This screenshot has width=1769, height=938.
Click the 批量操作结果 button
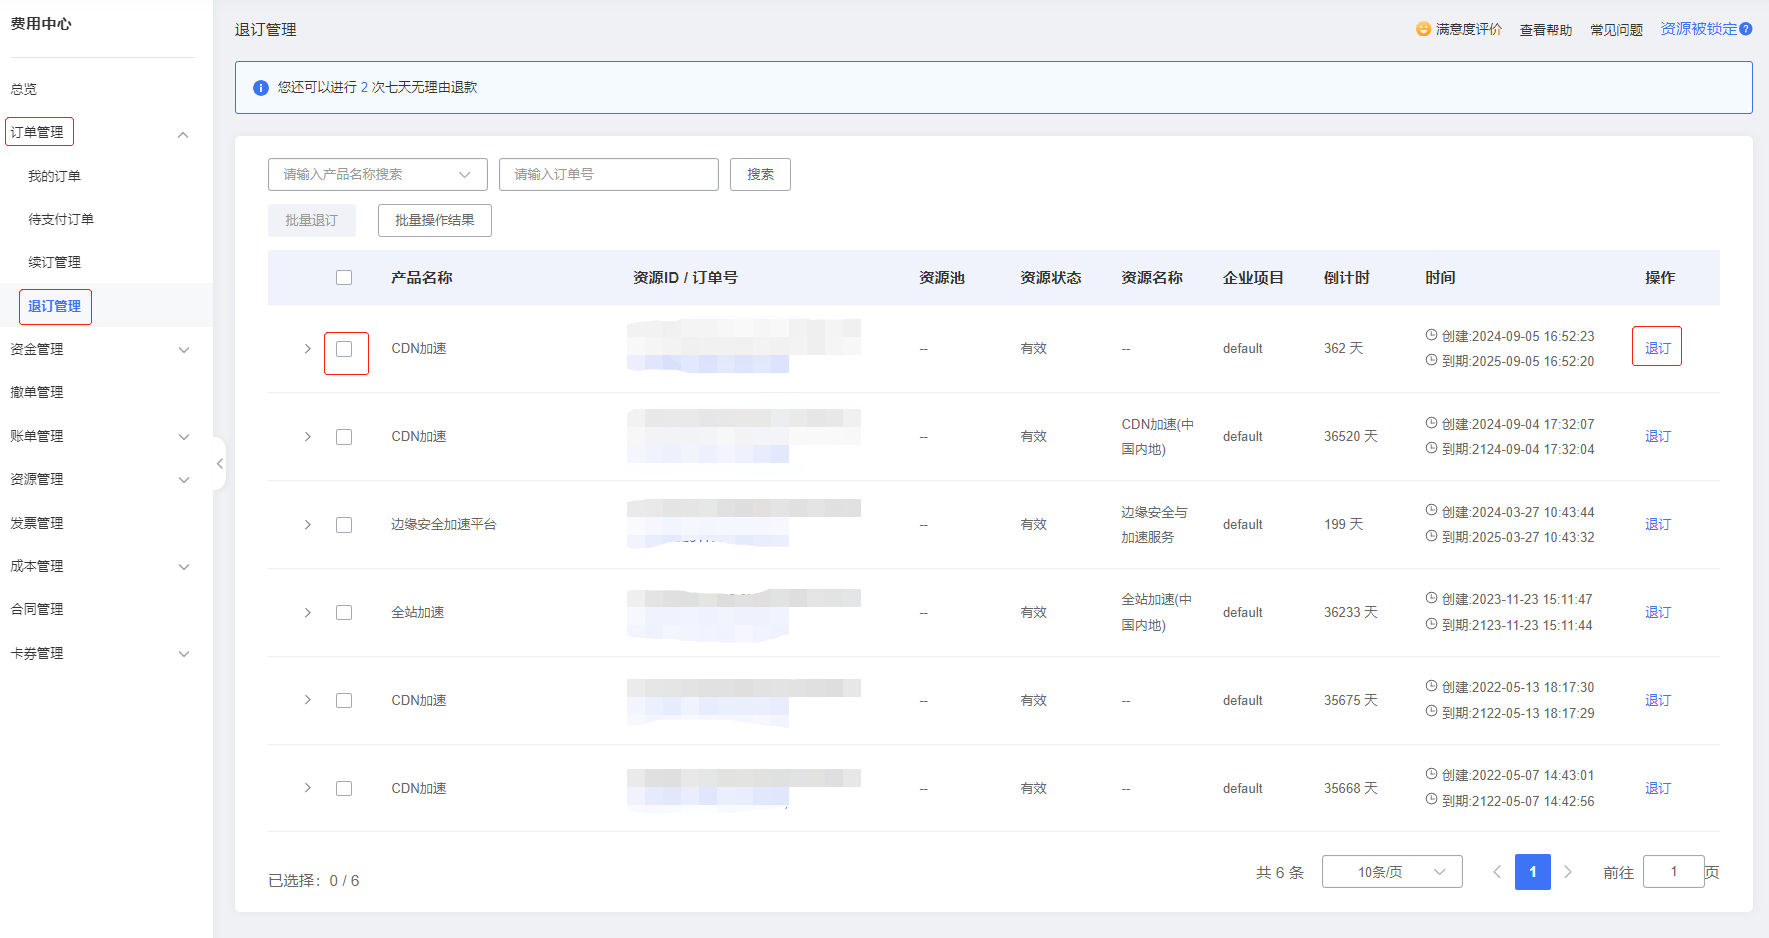[x=435, y=220]
